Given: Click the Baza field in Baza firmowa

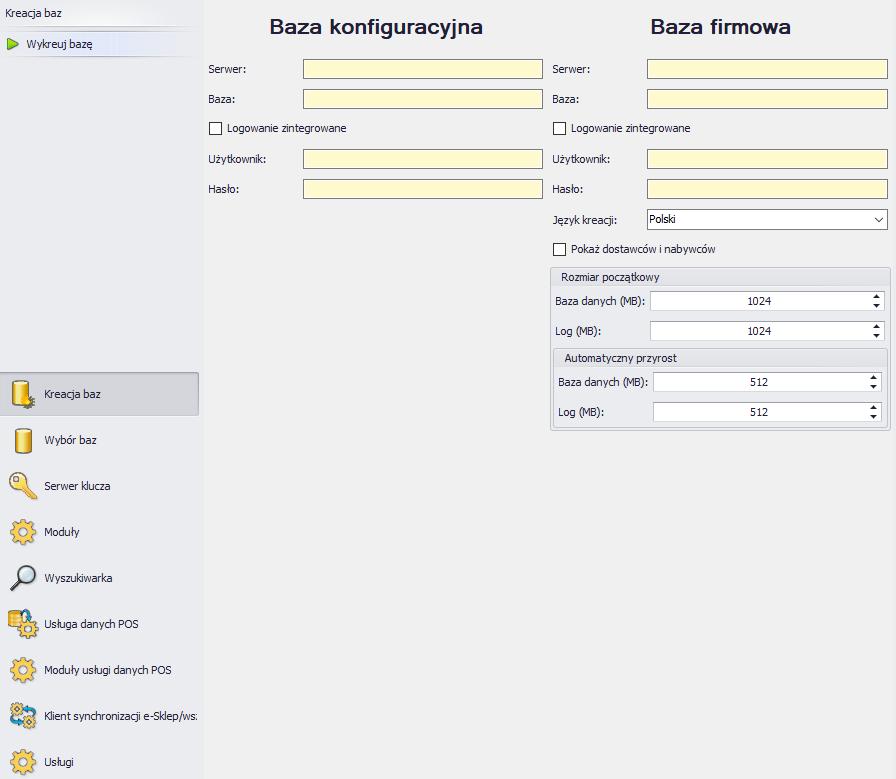Looking at the screenshot, I should click(x=767, y=99).
